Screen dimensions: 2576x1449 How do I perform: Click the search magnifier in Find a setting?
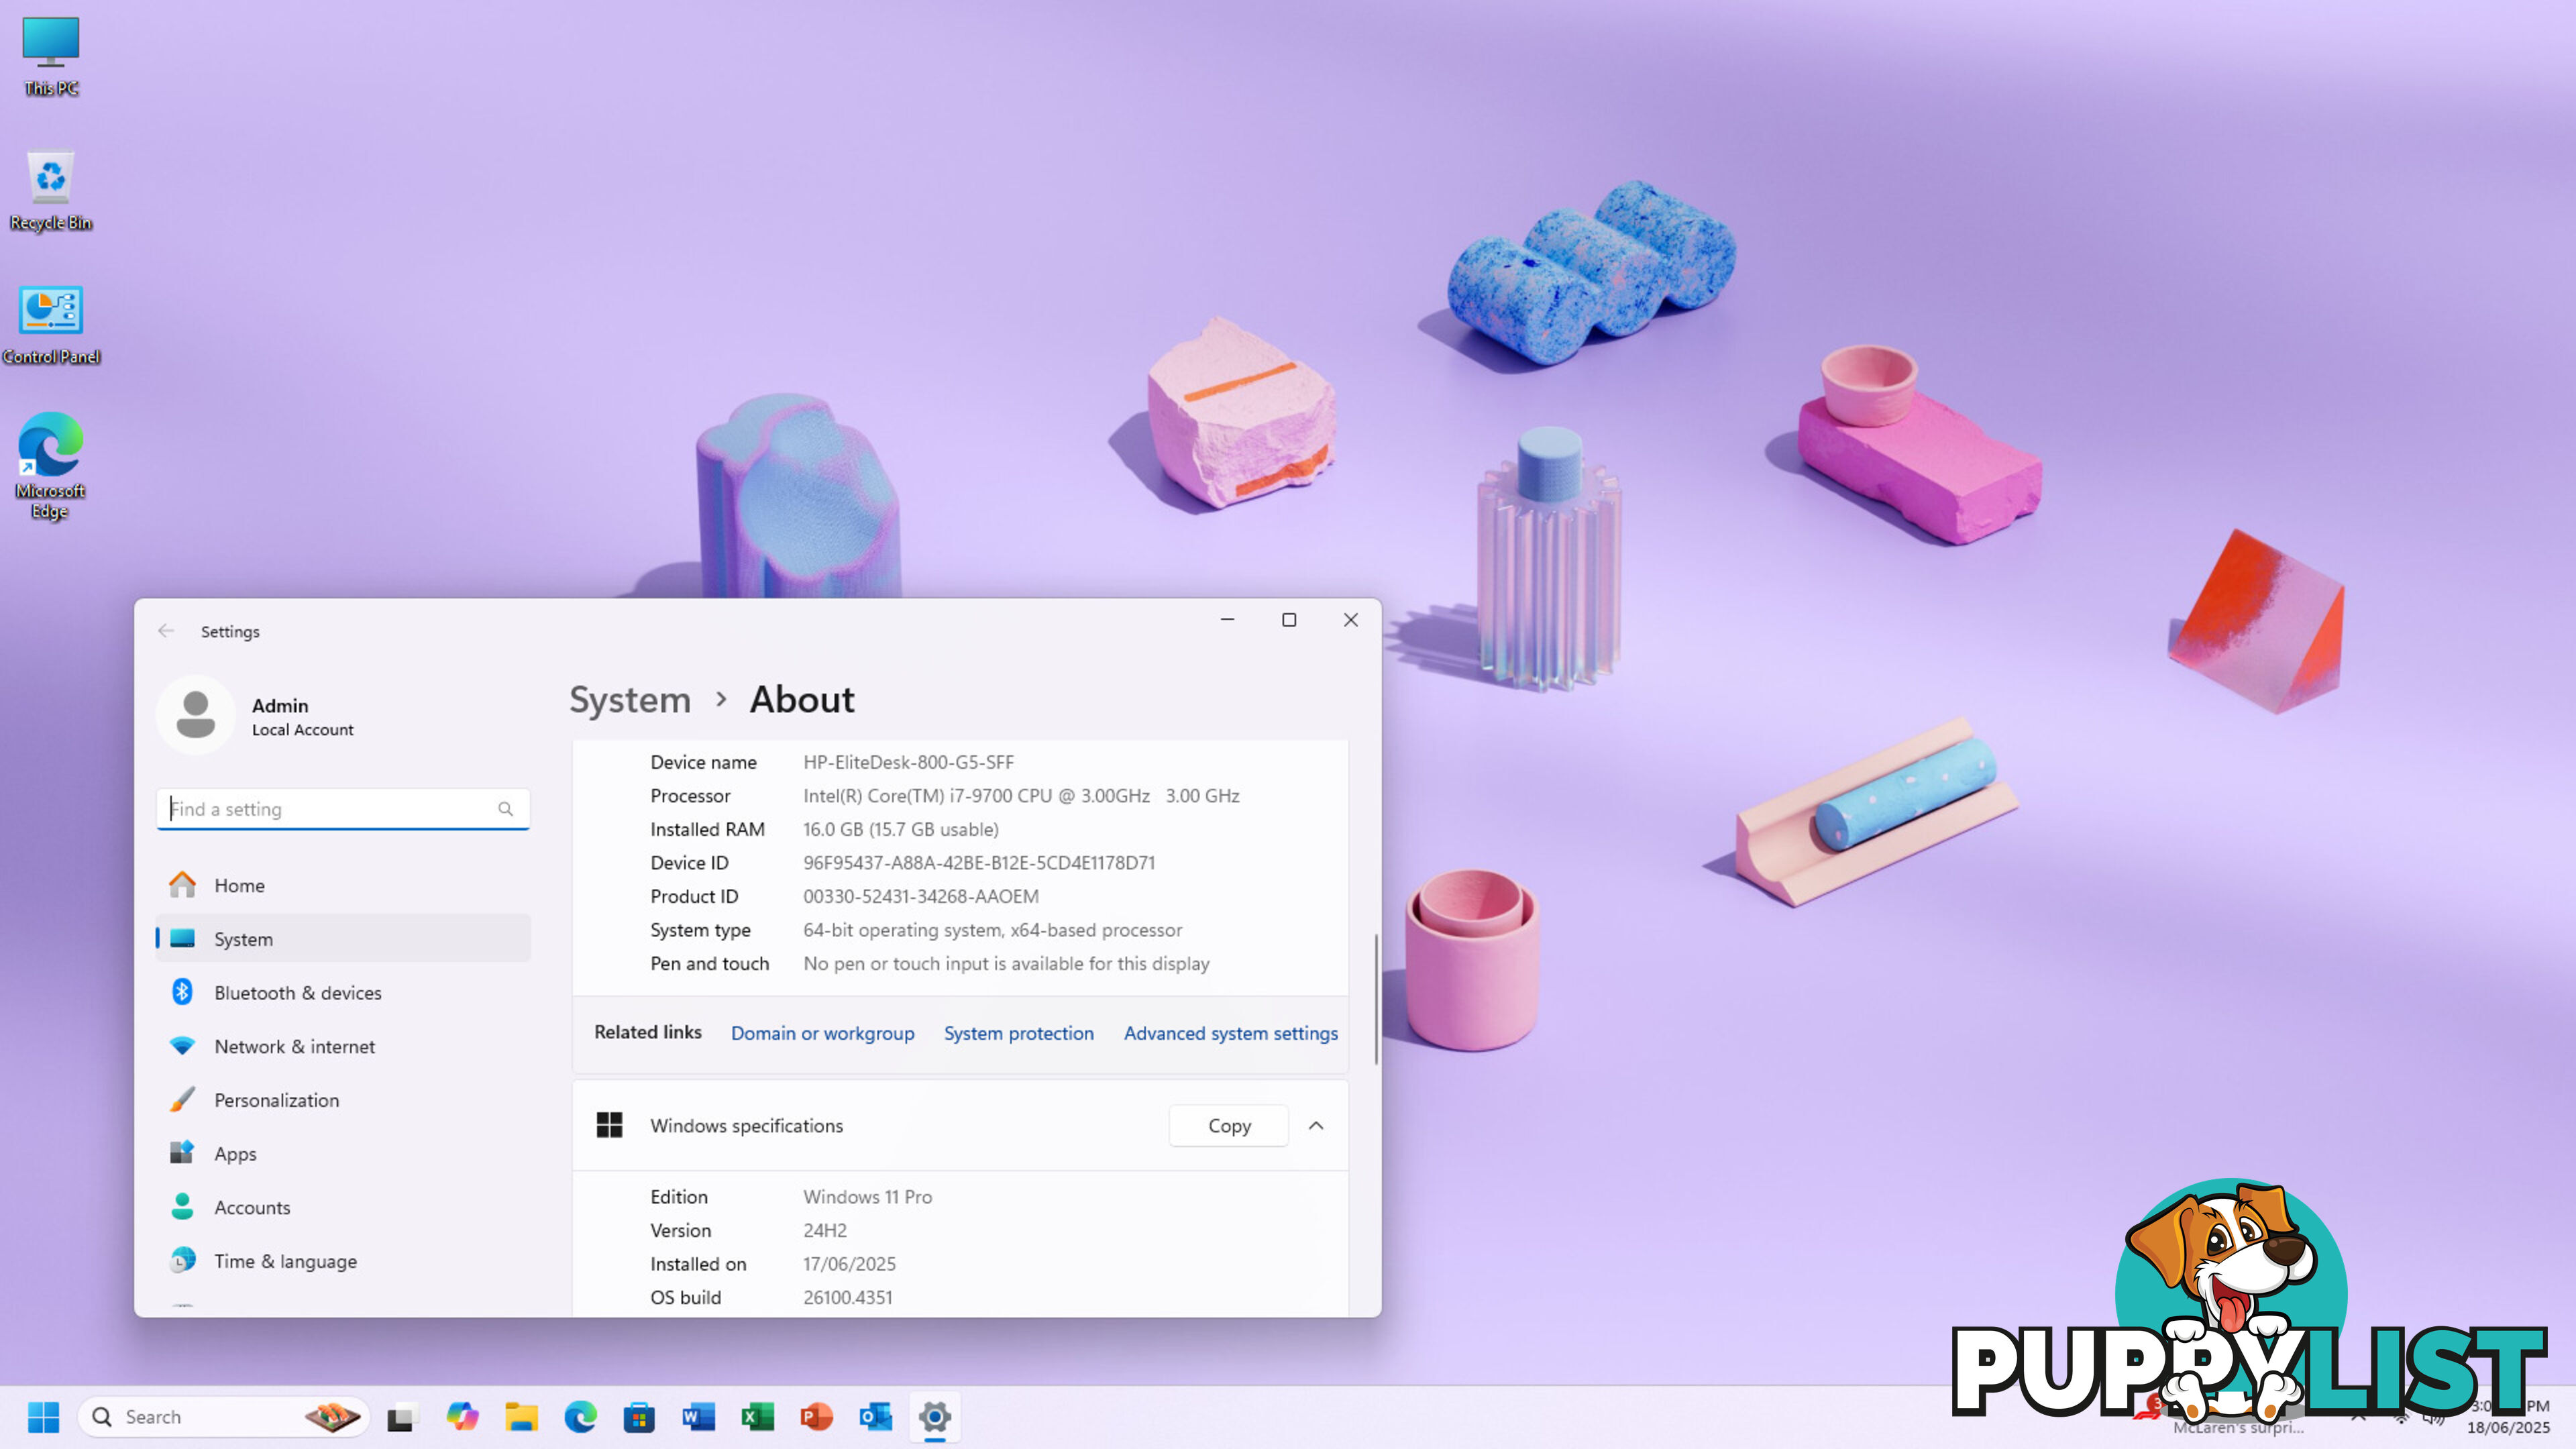[505, 809]
